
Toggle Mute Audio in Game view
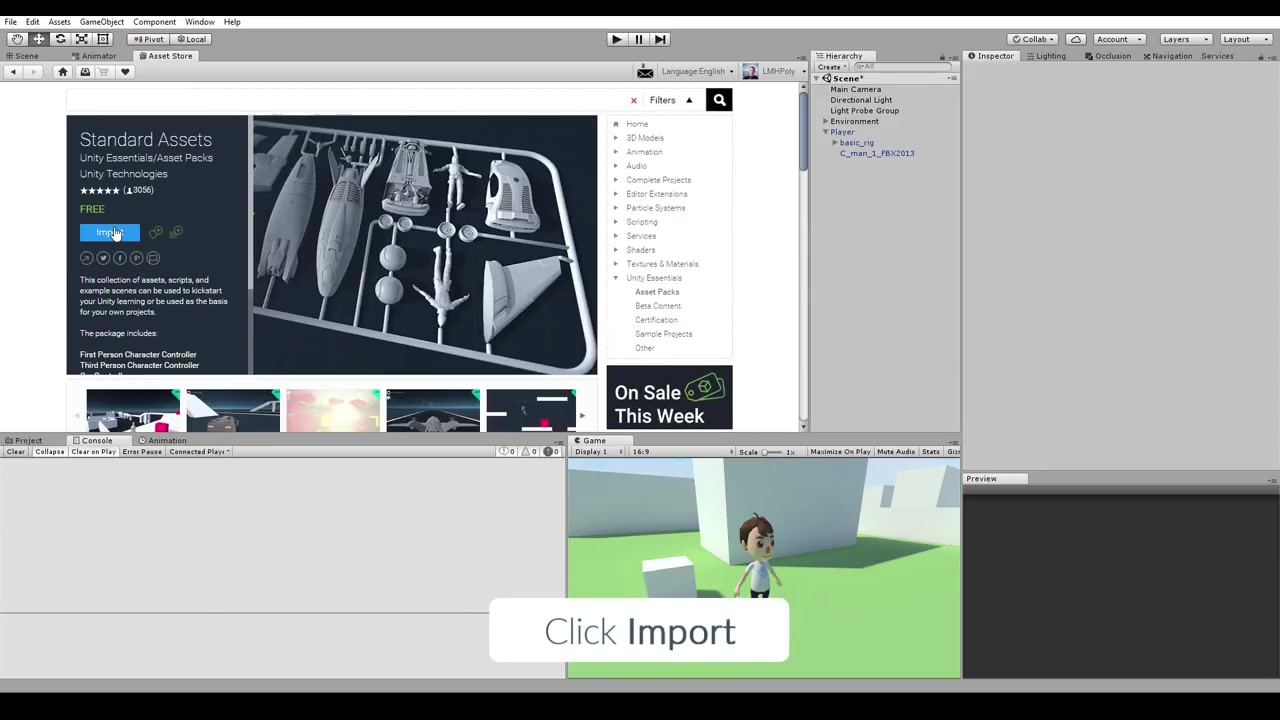coord(896,452)
